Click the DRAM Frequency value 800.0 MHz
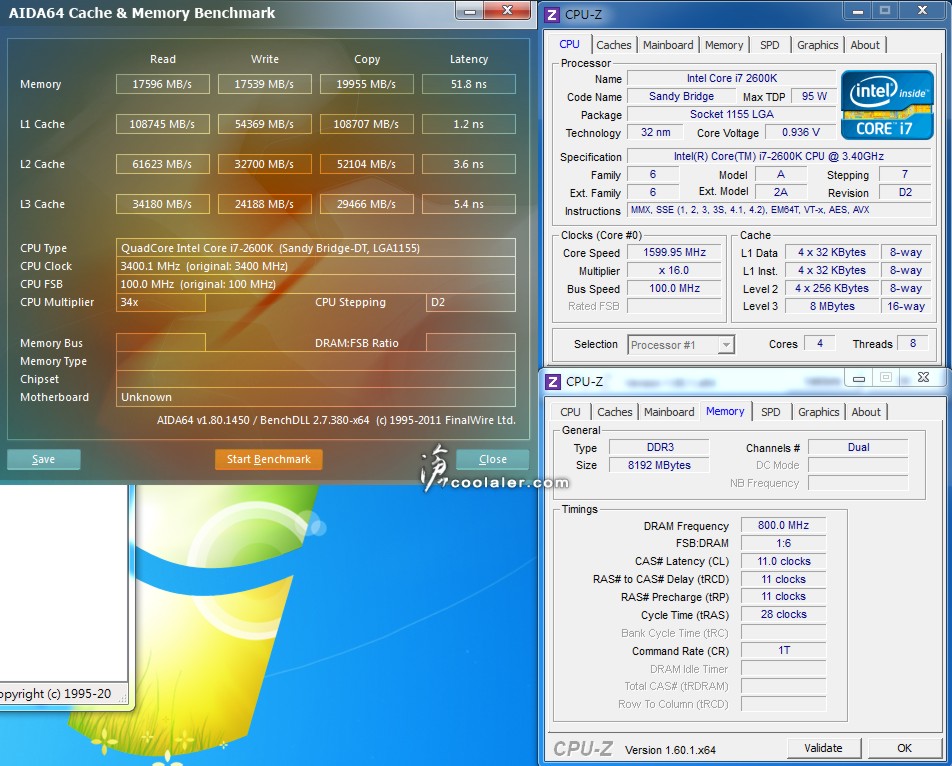 [x=783, y=526]
